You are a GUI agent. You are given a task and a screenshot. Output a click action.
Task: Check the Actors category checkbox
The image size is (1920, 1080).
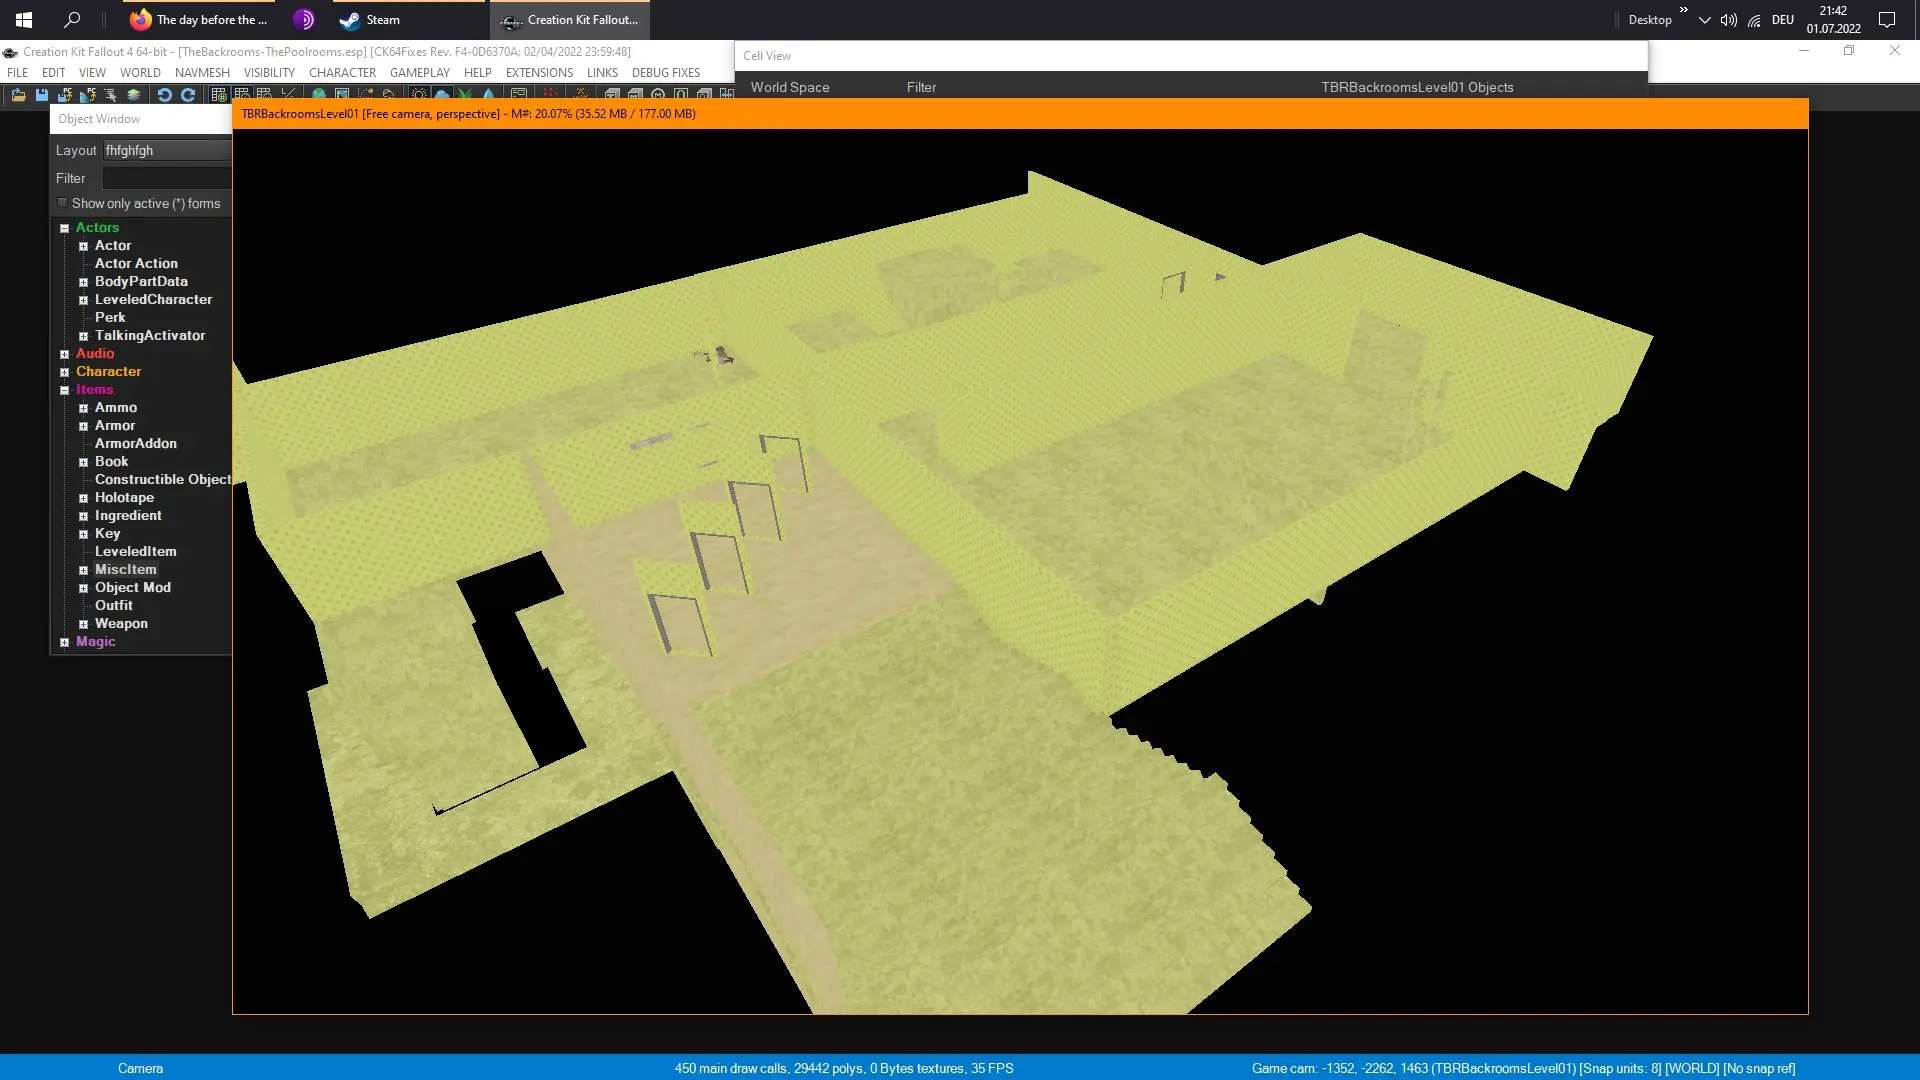click(63, 227)
